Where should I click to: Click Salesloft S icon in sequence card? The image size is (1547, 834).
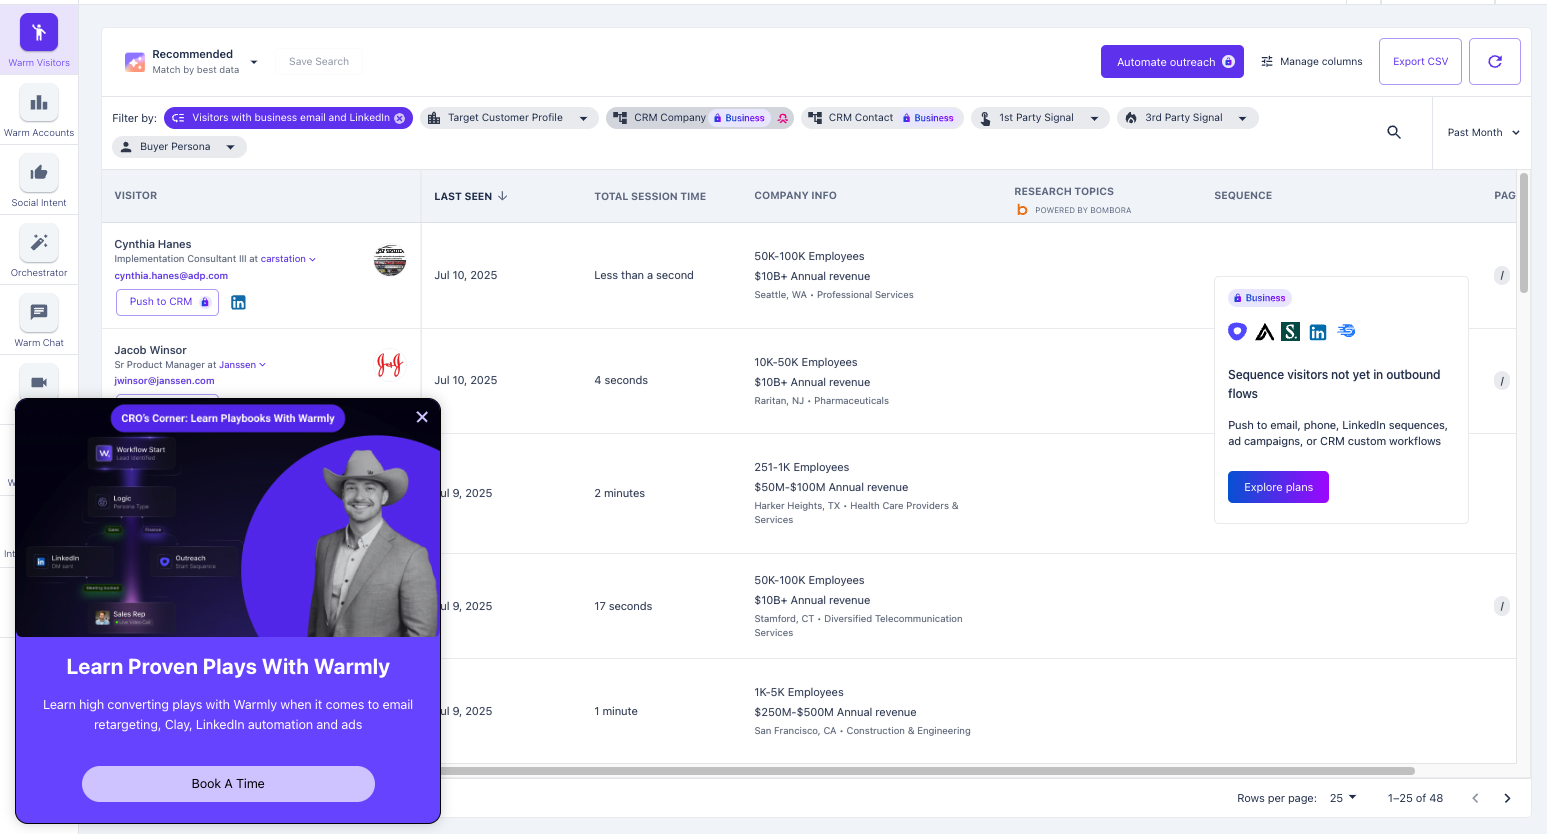click(x=1291, y=331)
